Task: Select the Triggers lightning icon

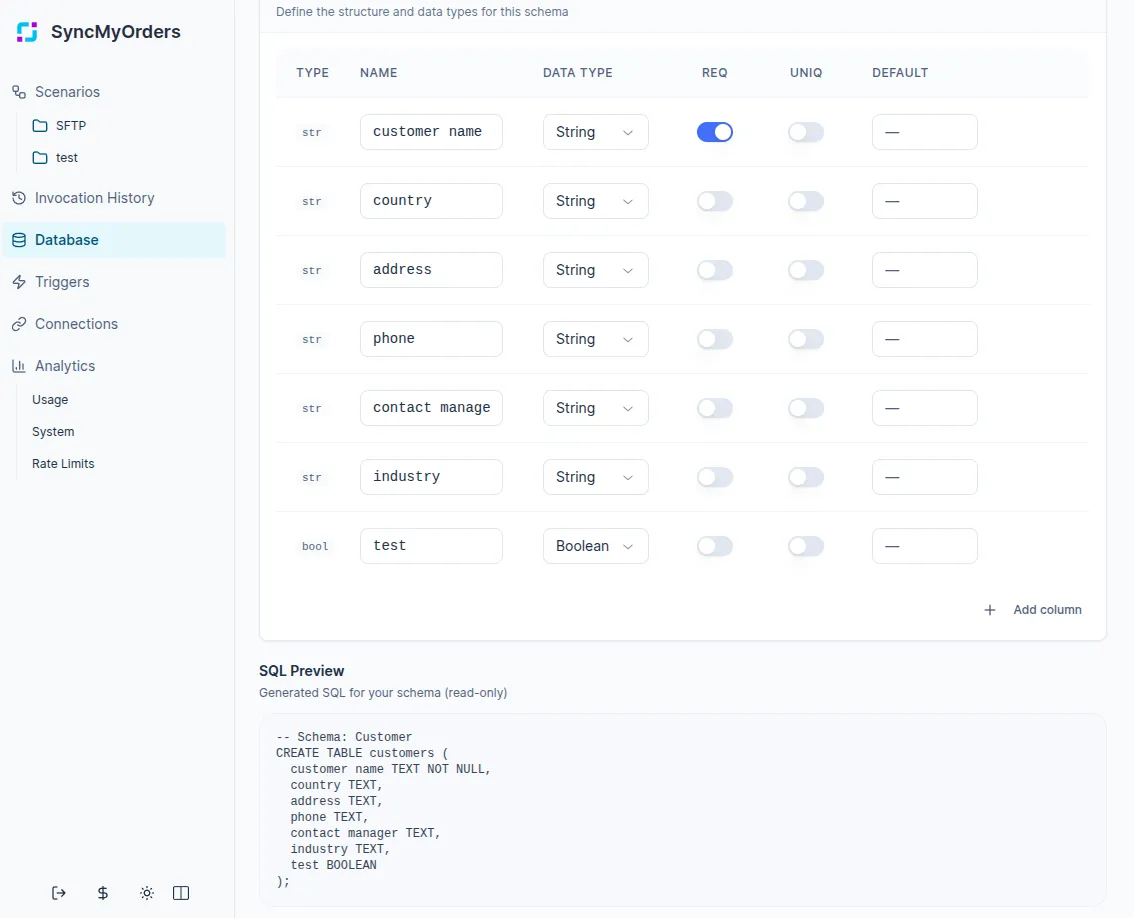Action: click(x=18, y=282)
